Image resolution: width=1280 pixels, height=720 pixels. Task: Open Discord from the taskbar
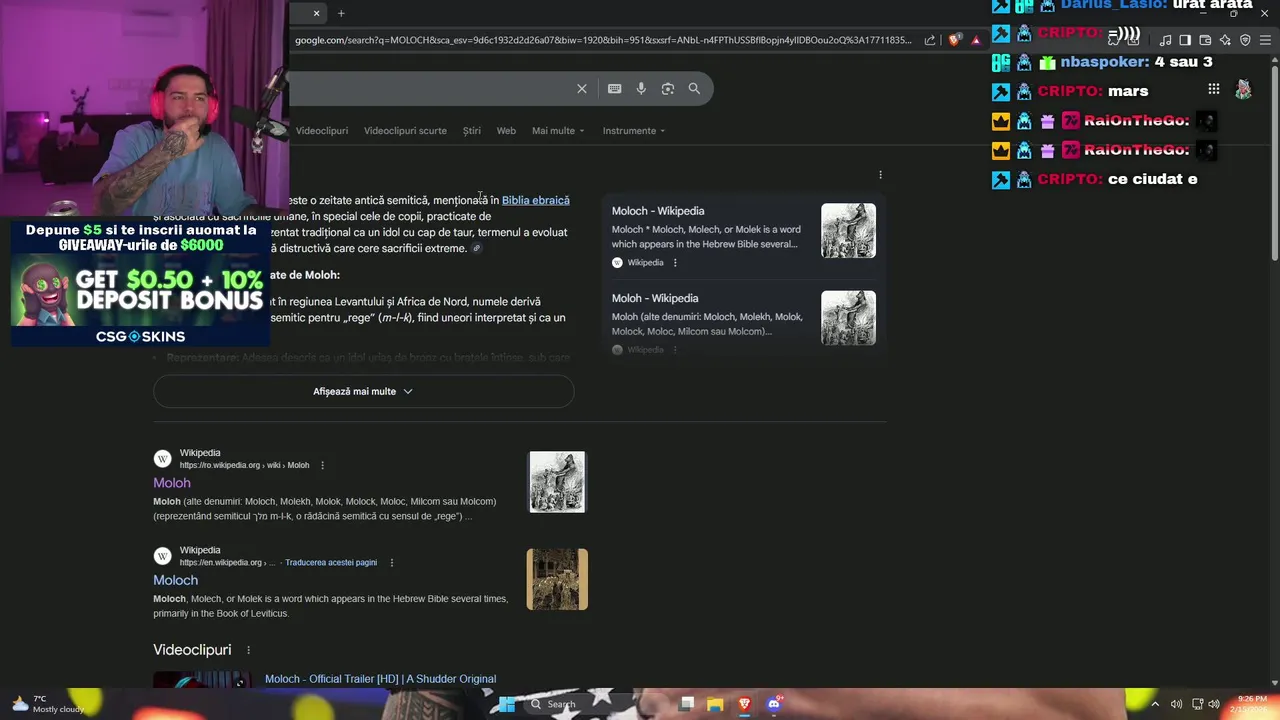coord(773,704)
